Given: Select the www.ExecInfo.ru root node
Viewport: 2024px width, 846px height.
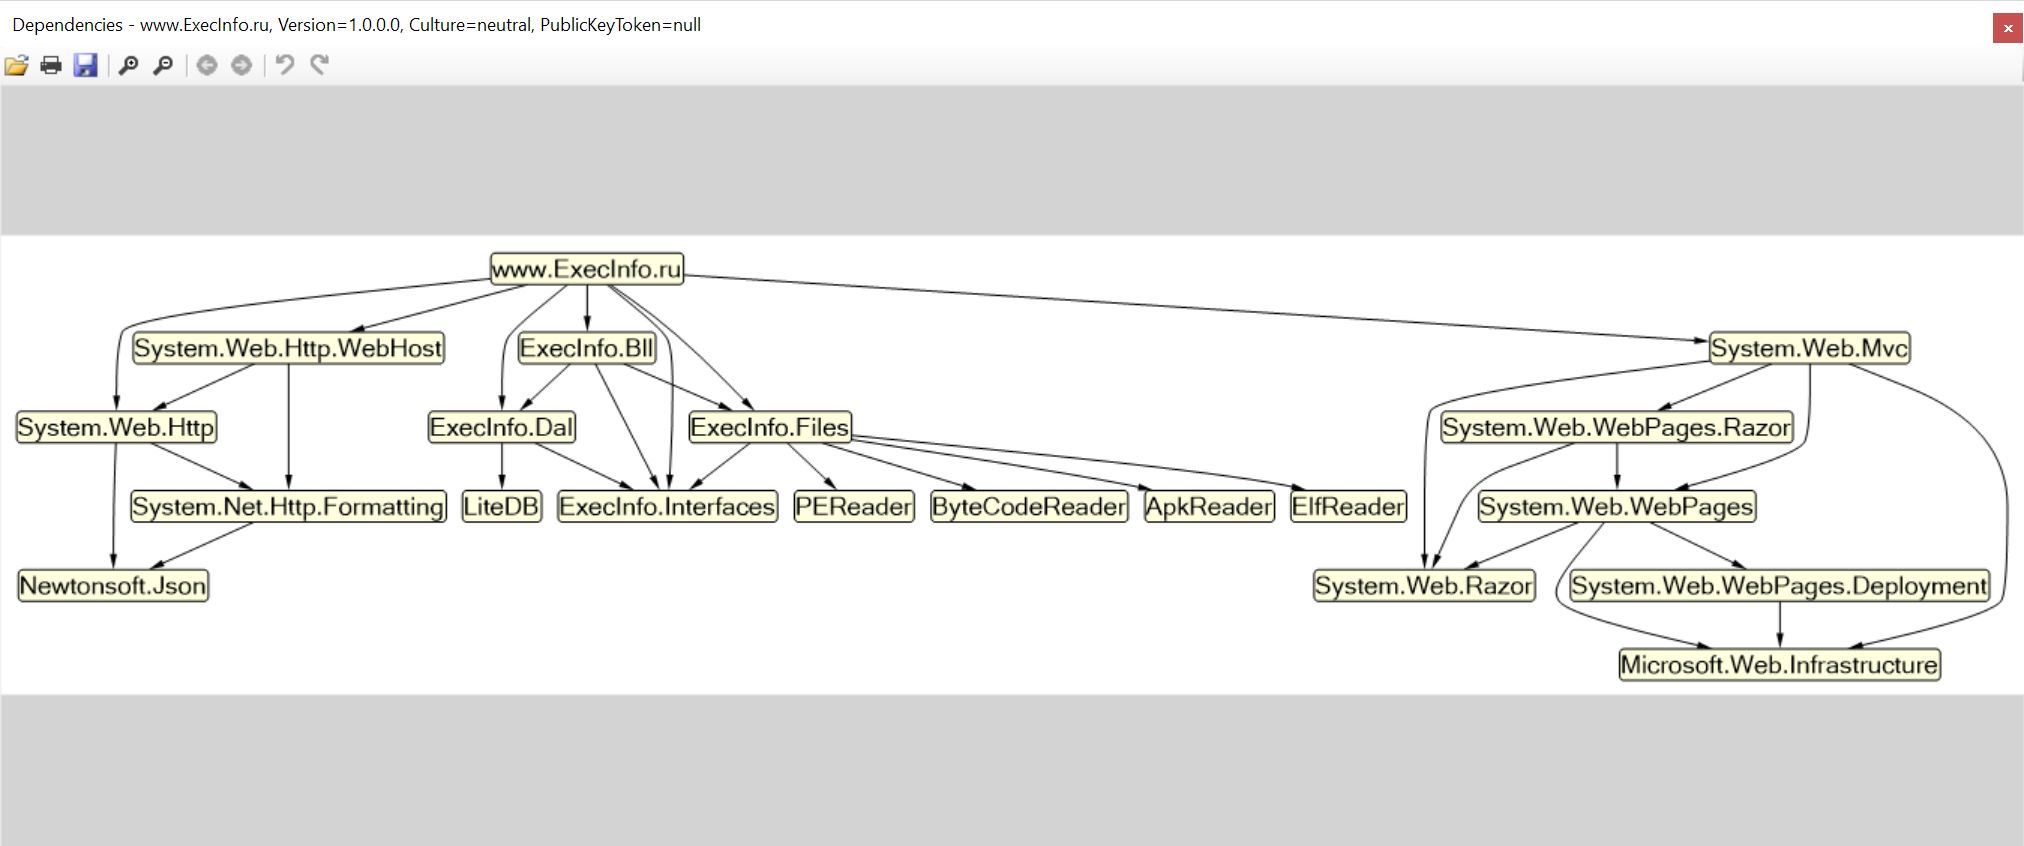Looking at the screenshot, I should pos(587,269).
